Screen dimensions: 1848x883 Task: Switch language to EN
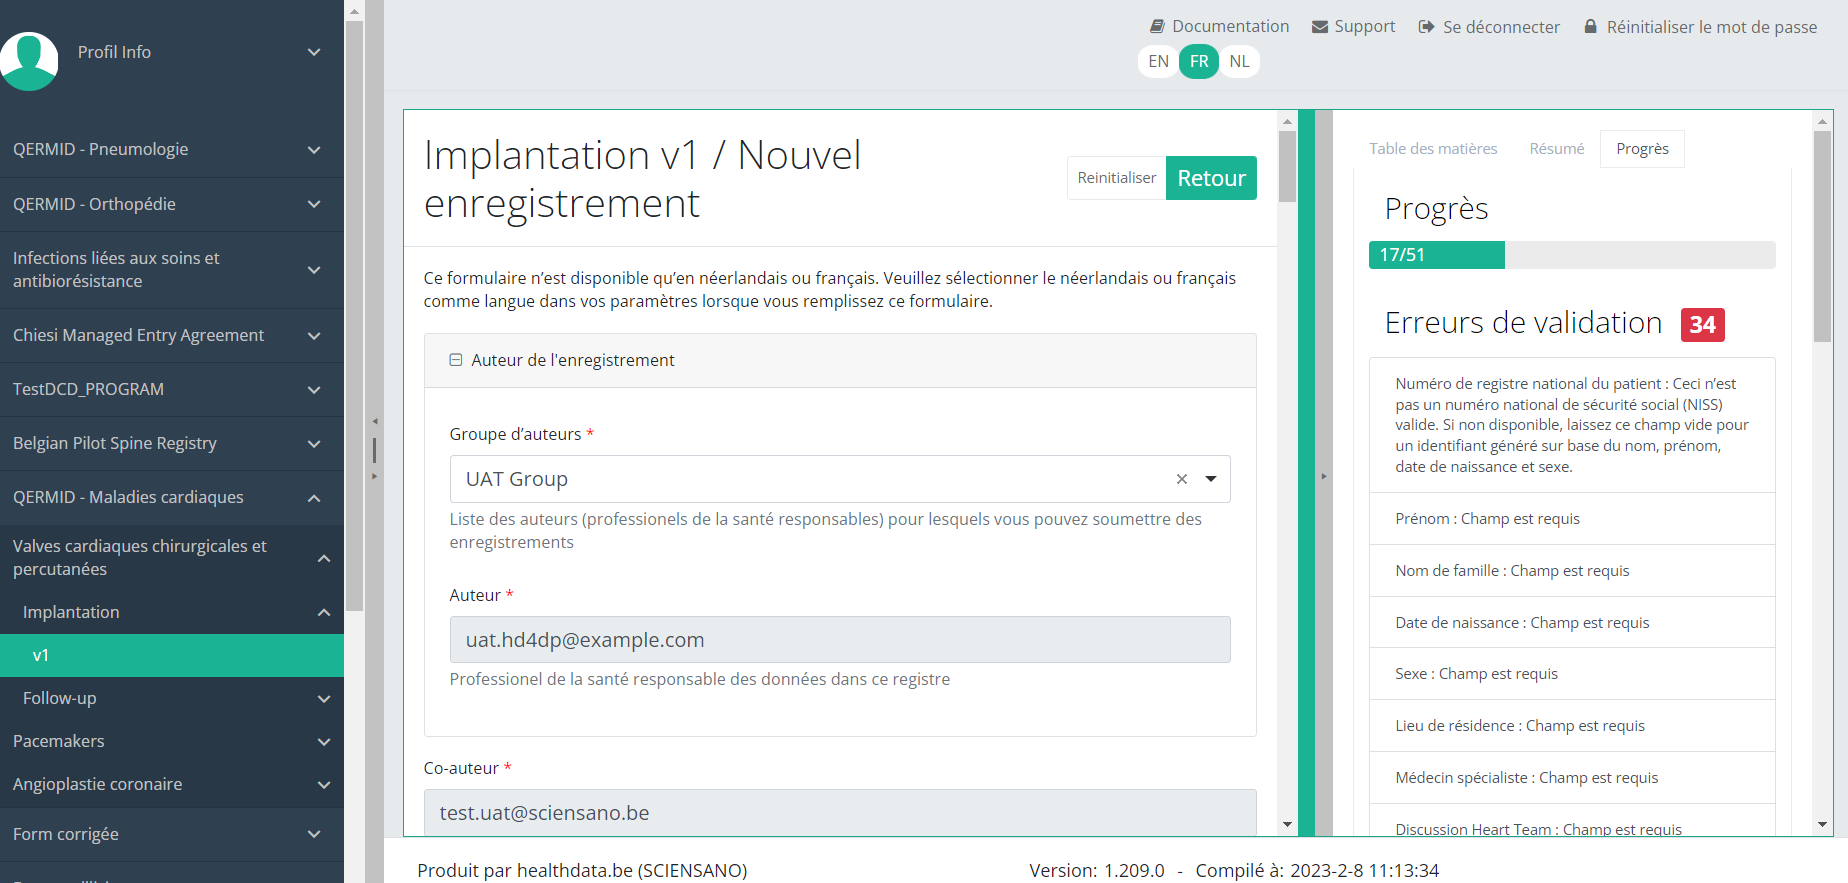[x=1158, y=61]
